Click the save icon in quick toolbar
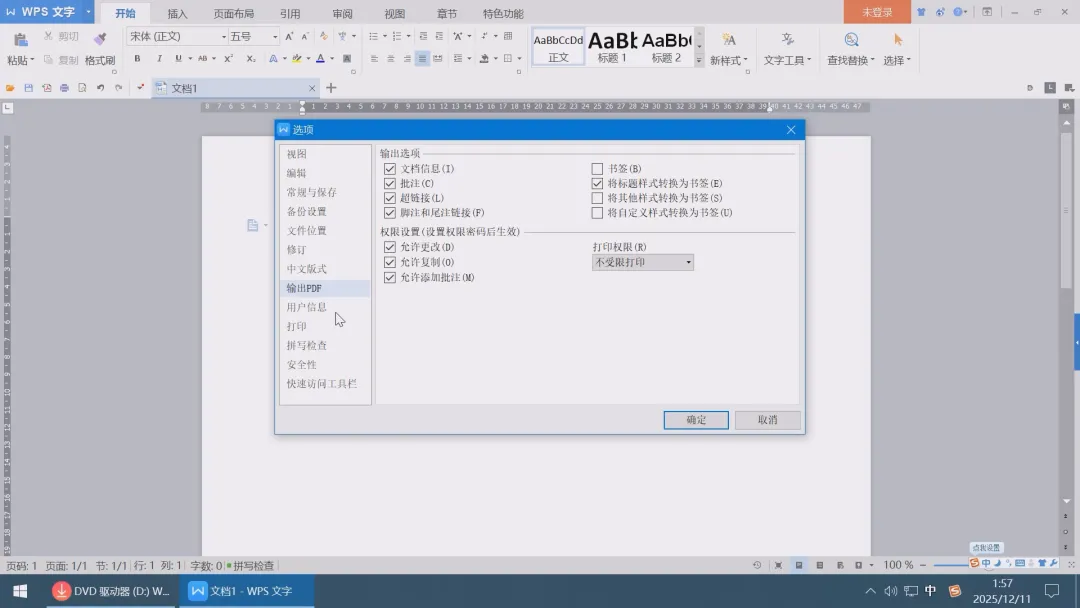 tap(28, 88)
